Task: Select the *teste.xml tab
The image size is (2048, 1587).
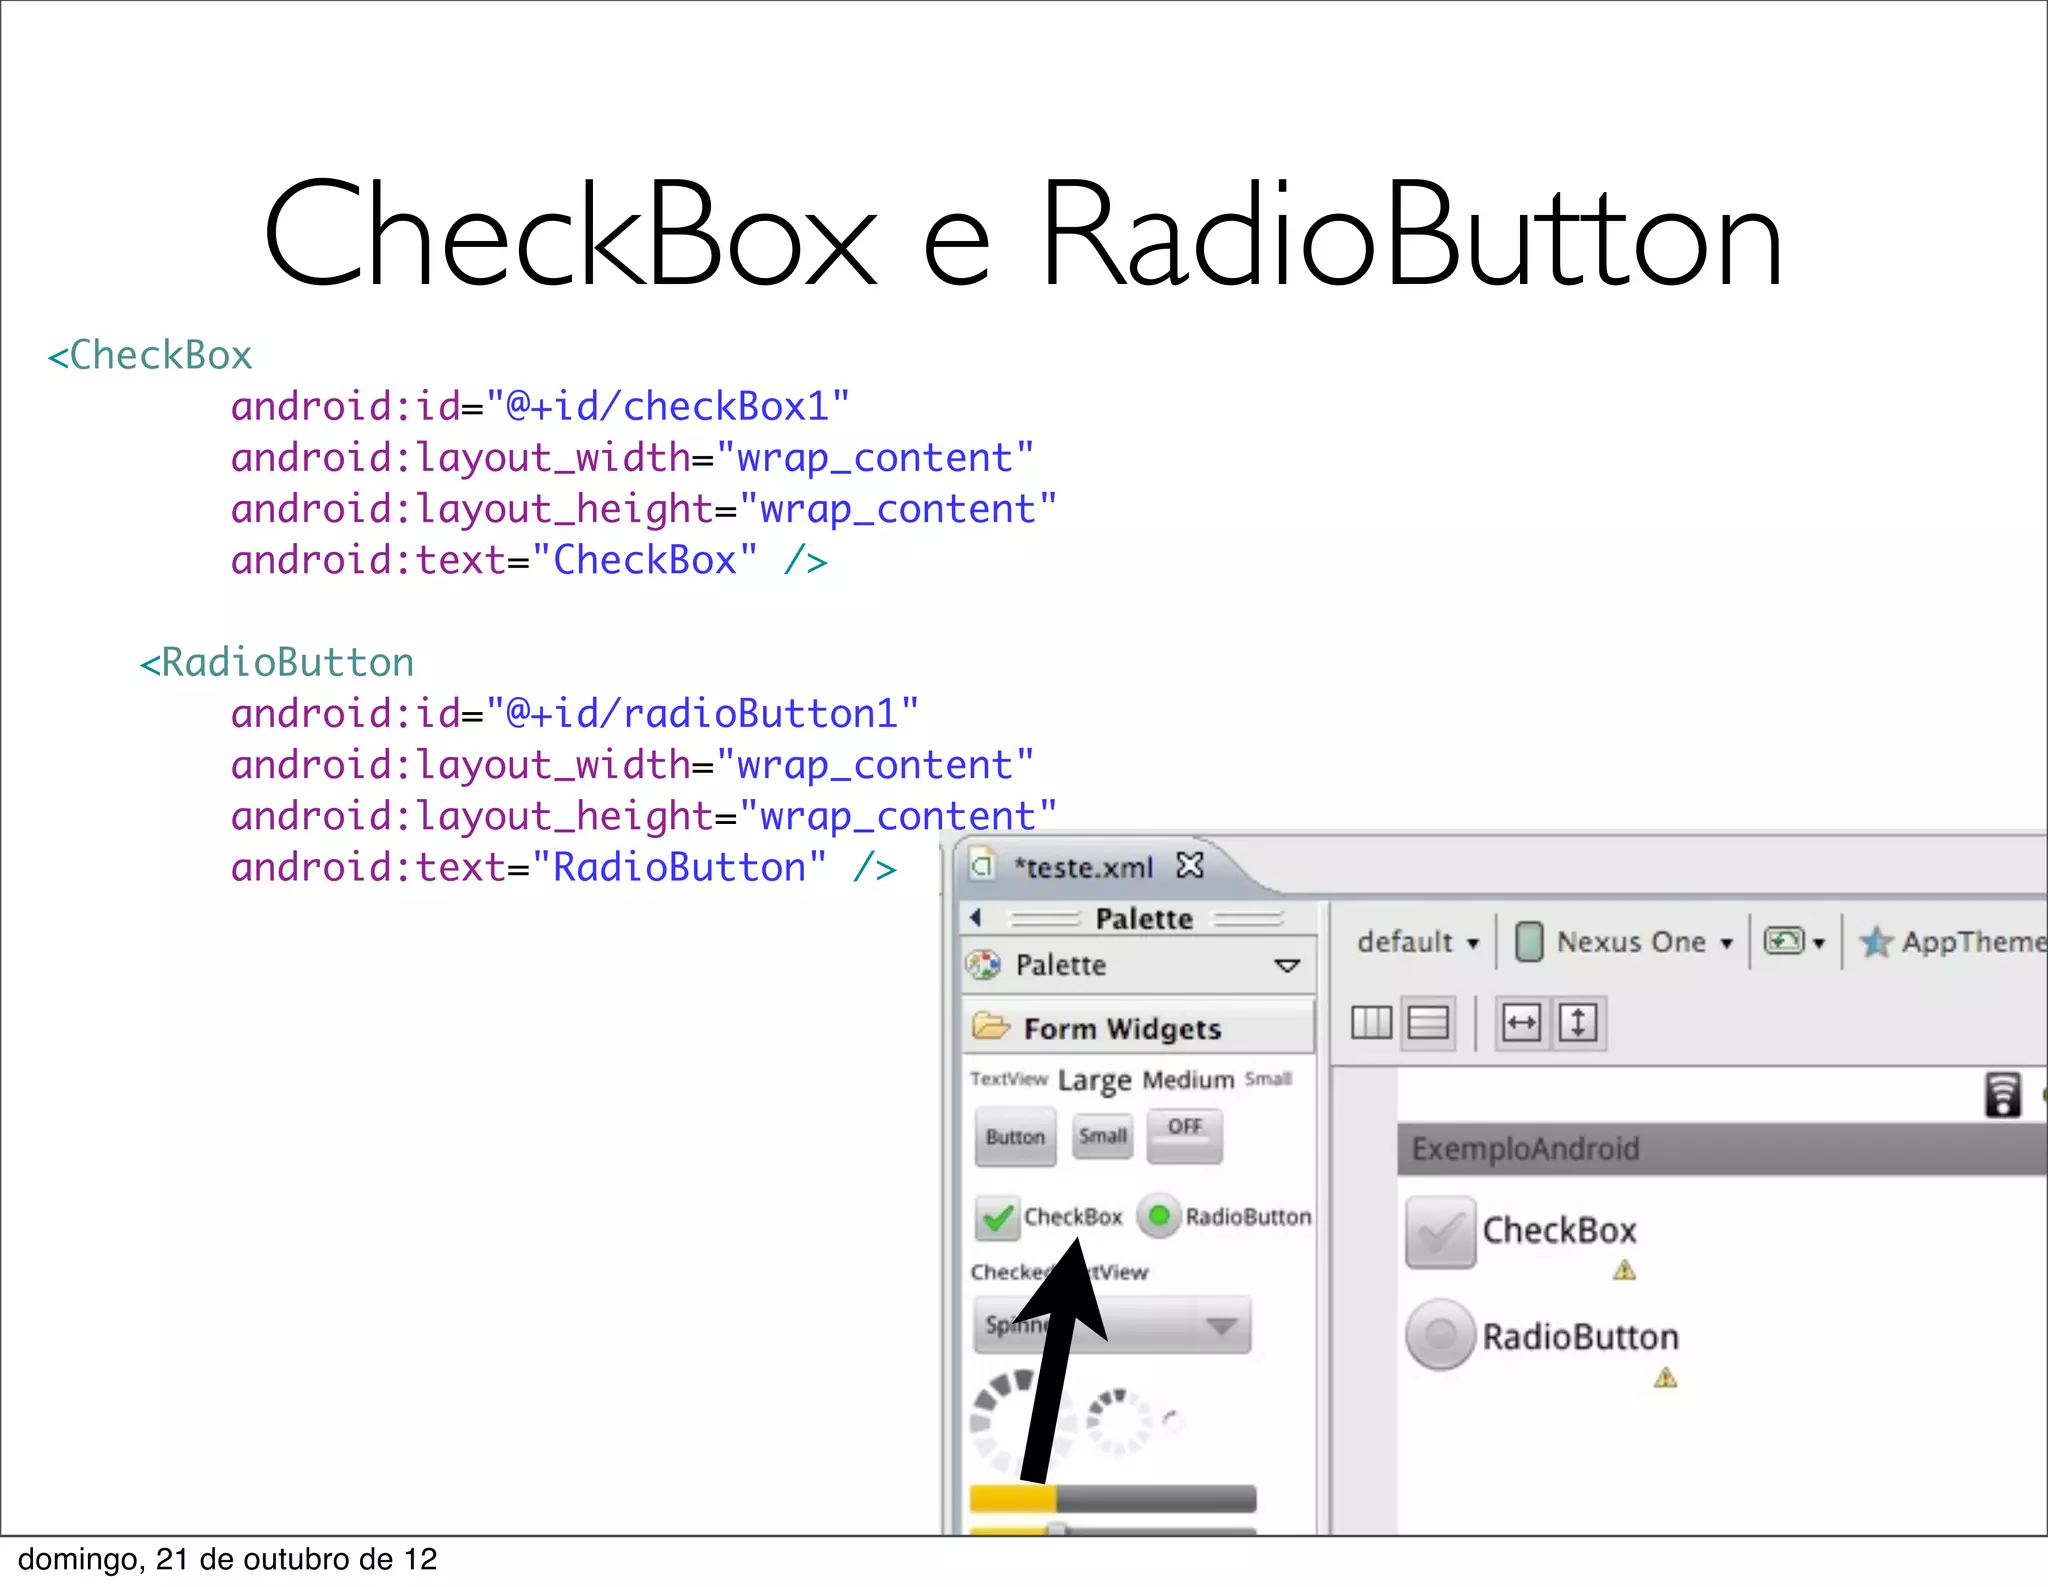Action: click(1083, 867)
